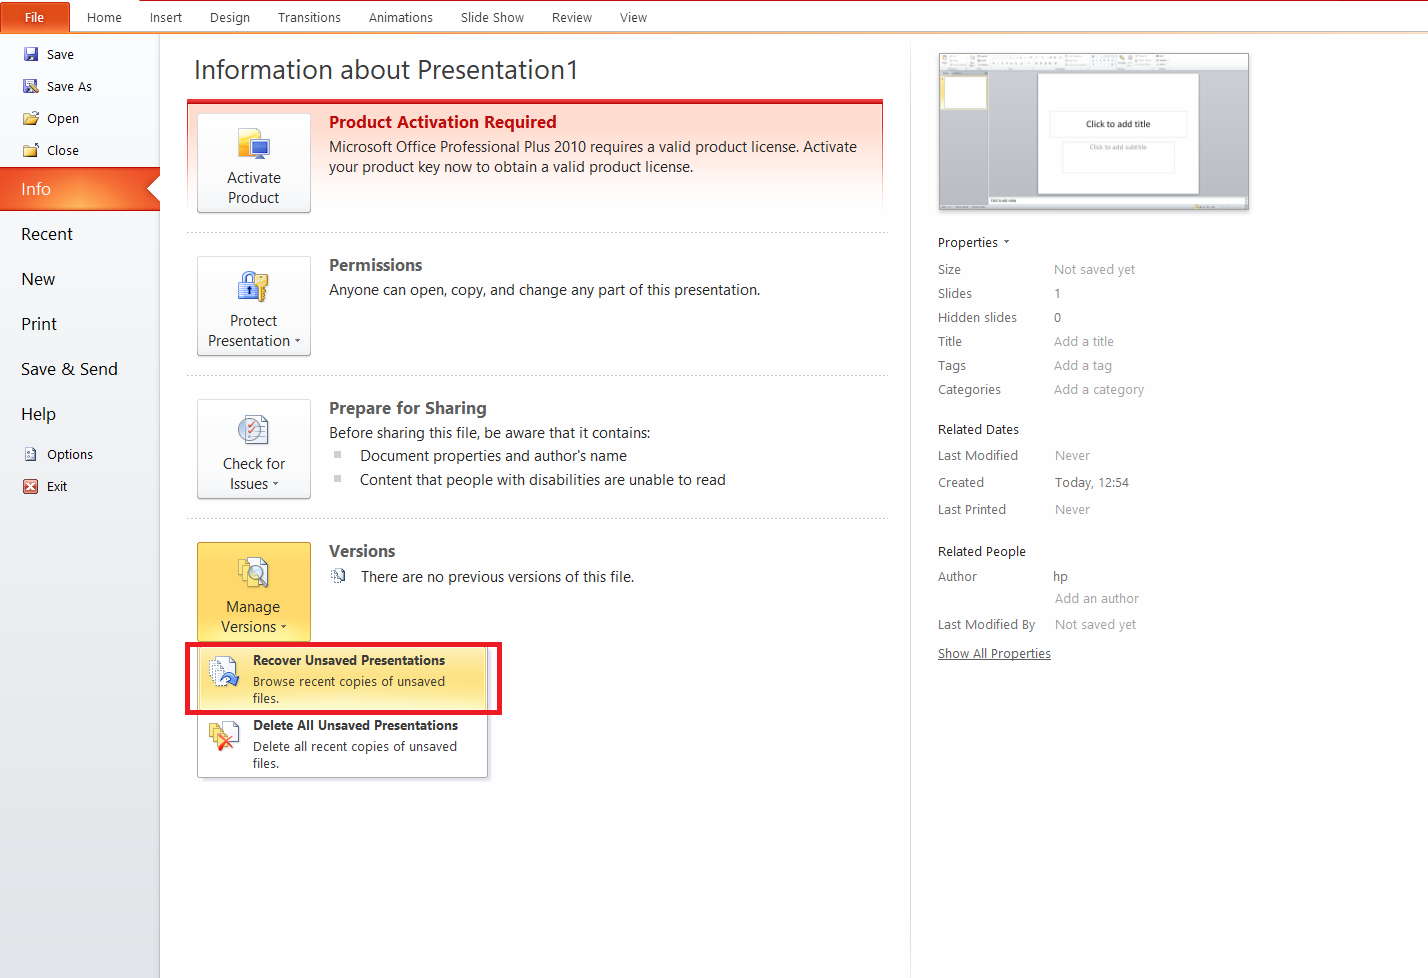Switch to the Transitions ribbon tab
Screen dimensions: 1428x978
click(x=309, y=17)
